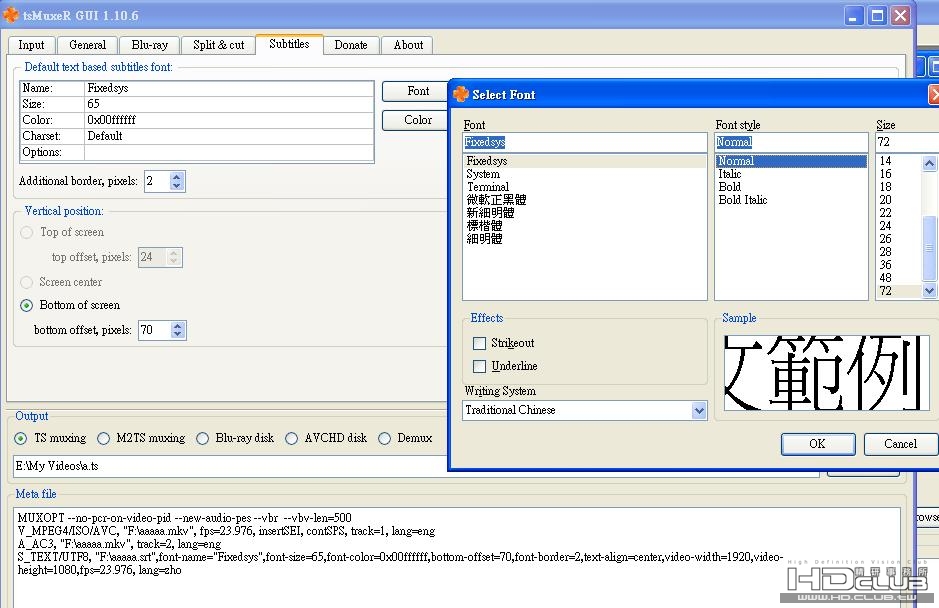The image size is (939, 608).
Task: Select 細明體 font
Action: point(584,239)
